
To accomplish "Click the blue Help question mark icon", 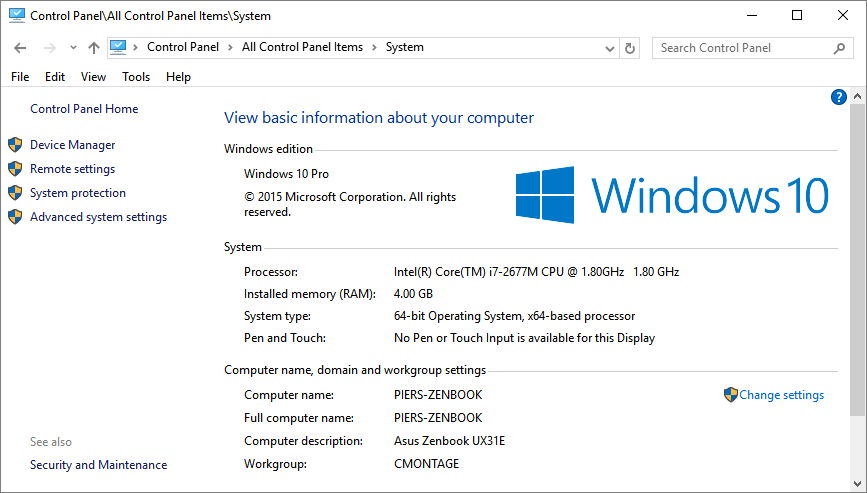I will pyautogui.click(x=839, y=97).
